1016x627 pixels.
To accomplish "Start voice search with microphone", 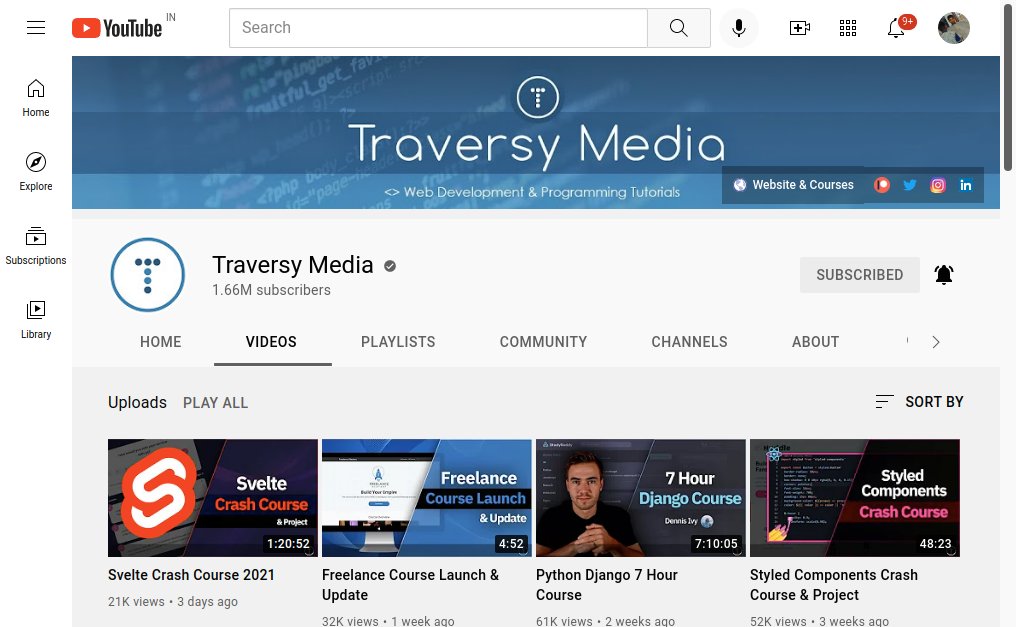I will coord(739,28).
